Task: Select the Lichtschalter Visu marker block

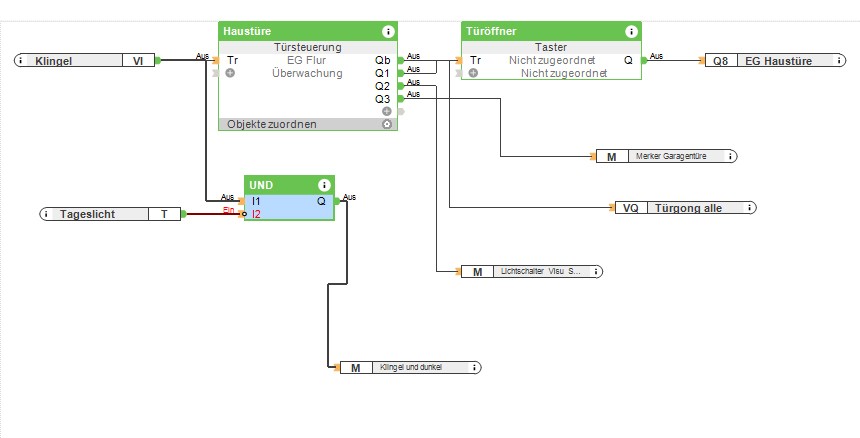Action: point(530,271)
